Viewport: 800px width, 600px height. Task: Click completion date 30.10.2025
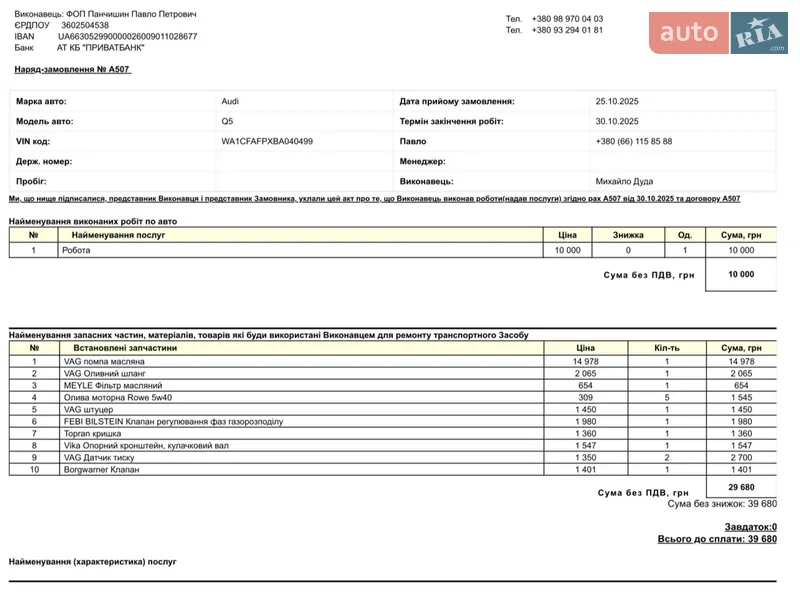tap(617, 121)
